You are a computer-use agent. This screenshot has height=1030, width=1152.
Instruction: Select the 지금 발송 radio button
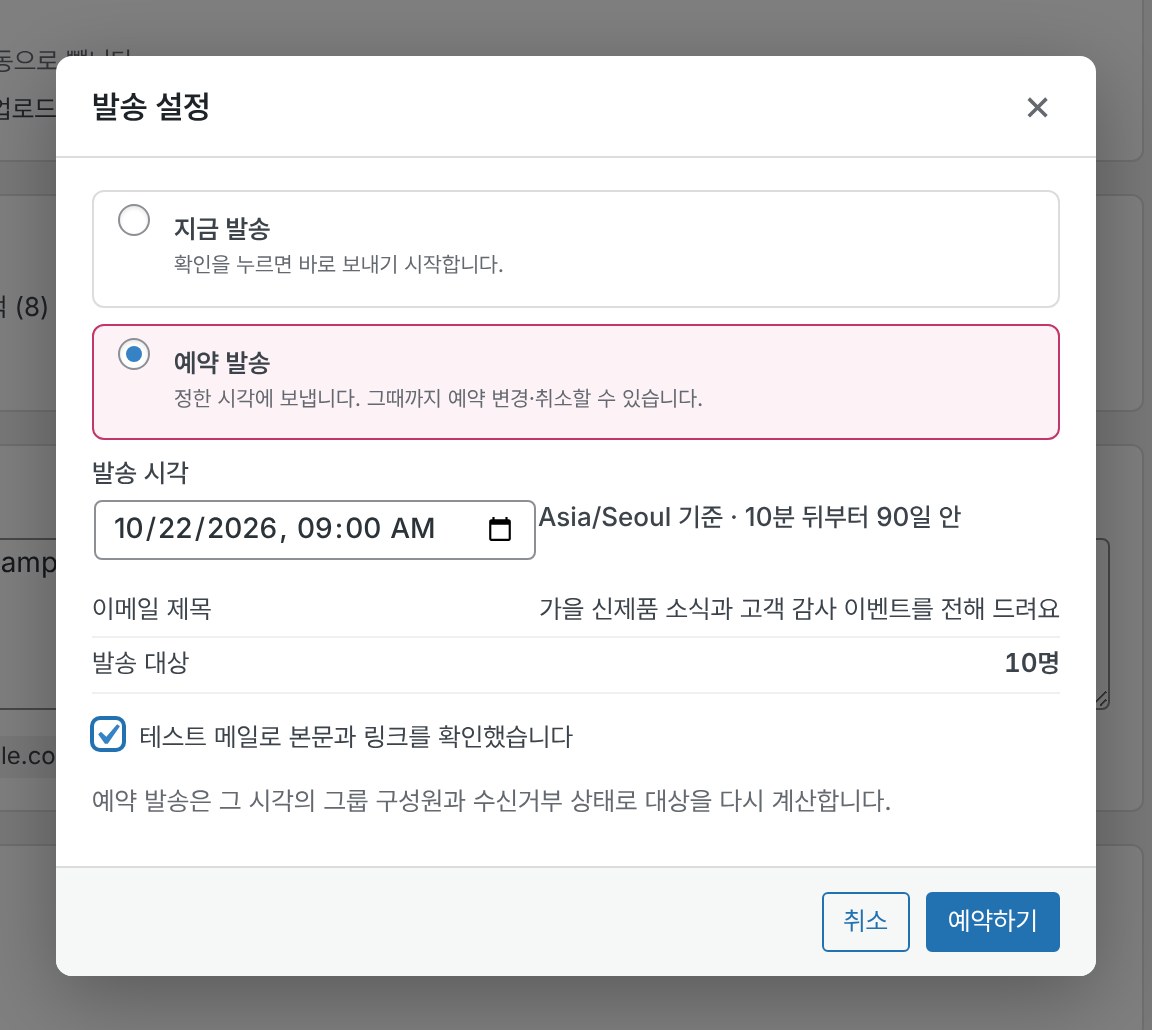(x=134, y=220)
